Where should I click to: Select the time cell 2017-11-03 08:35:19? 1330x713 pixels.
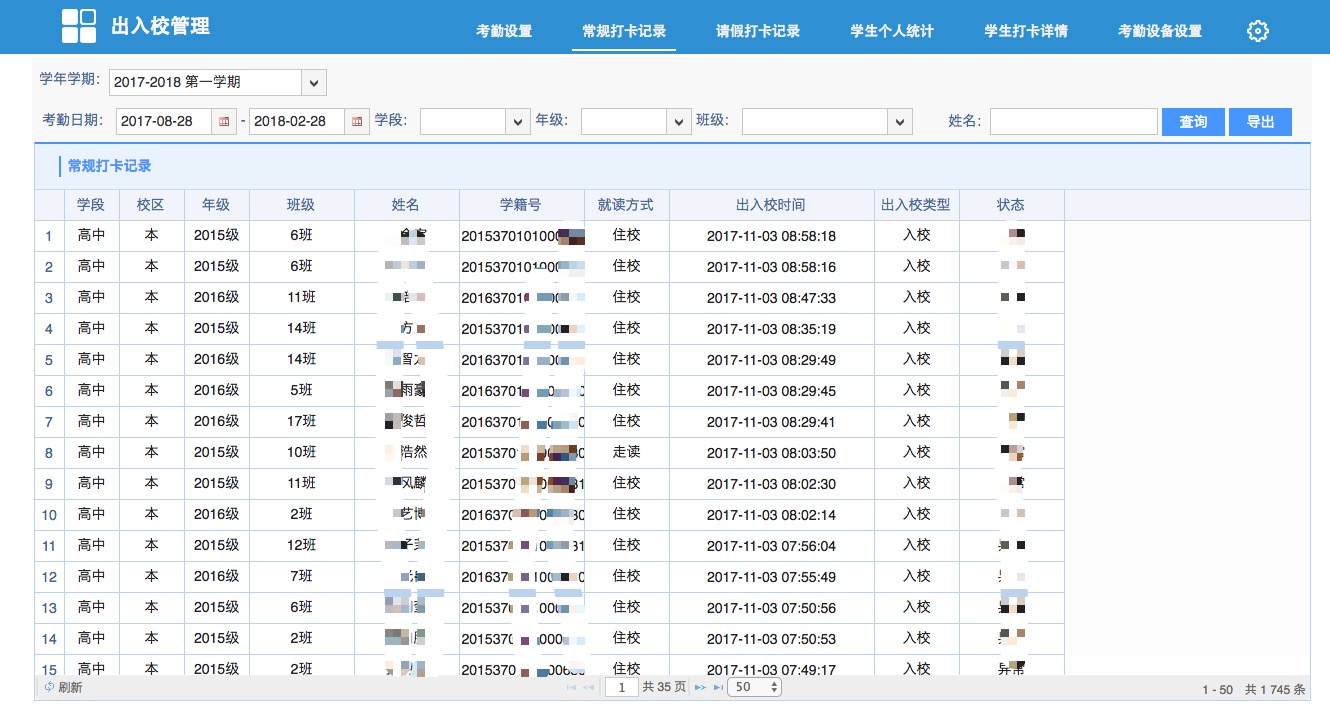(x=771, y=329)
